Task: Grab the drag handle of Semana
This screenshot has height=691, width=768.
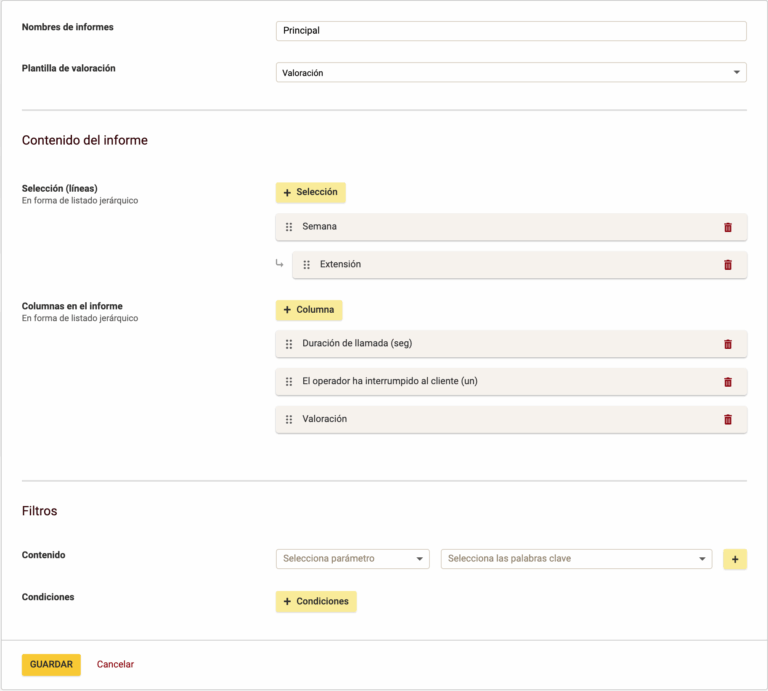Action: 289,227
